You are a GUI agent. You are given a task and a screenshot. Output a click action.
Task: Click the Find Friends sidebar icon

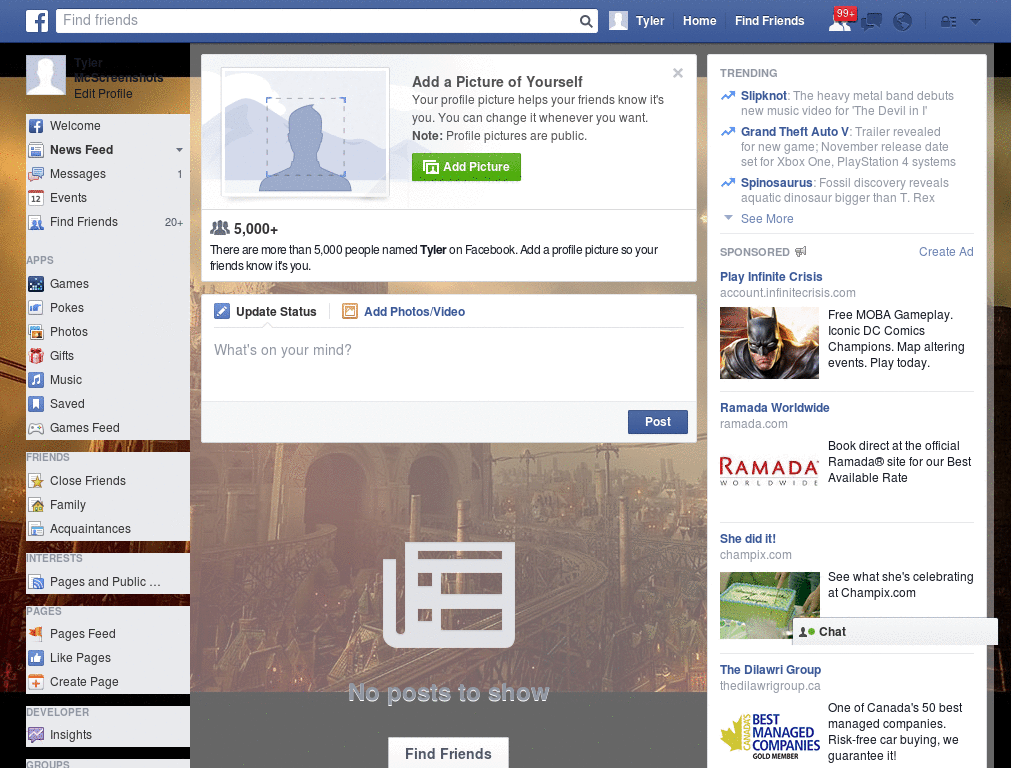(36, 222)
